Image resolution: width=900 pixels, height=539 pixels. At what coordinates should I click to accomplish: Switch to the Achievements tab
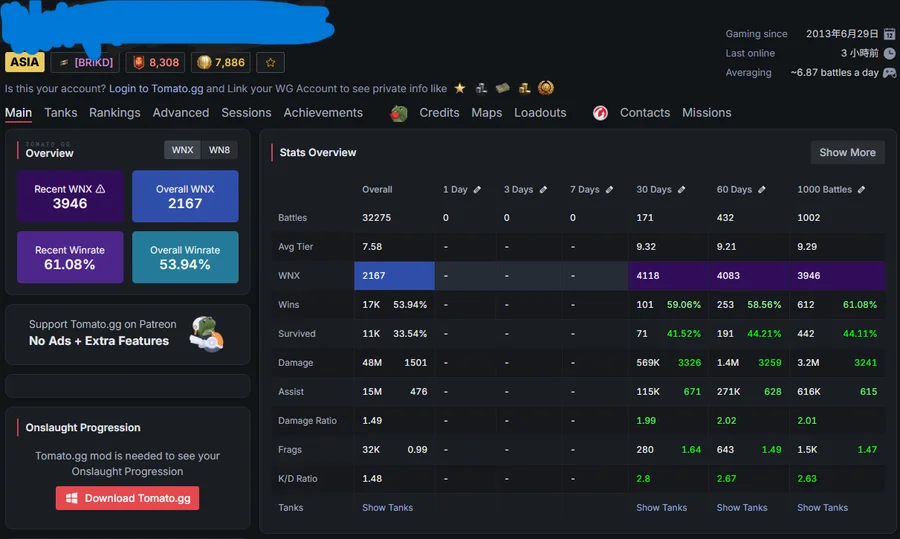[323, 113]
